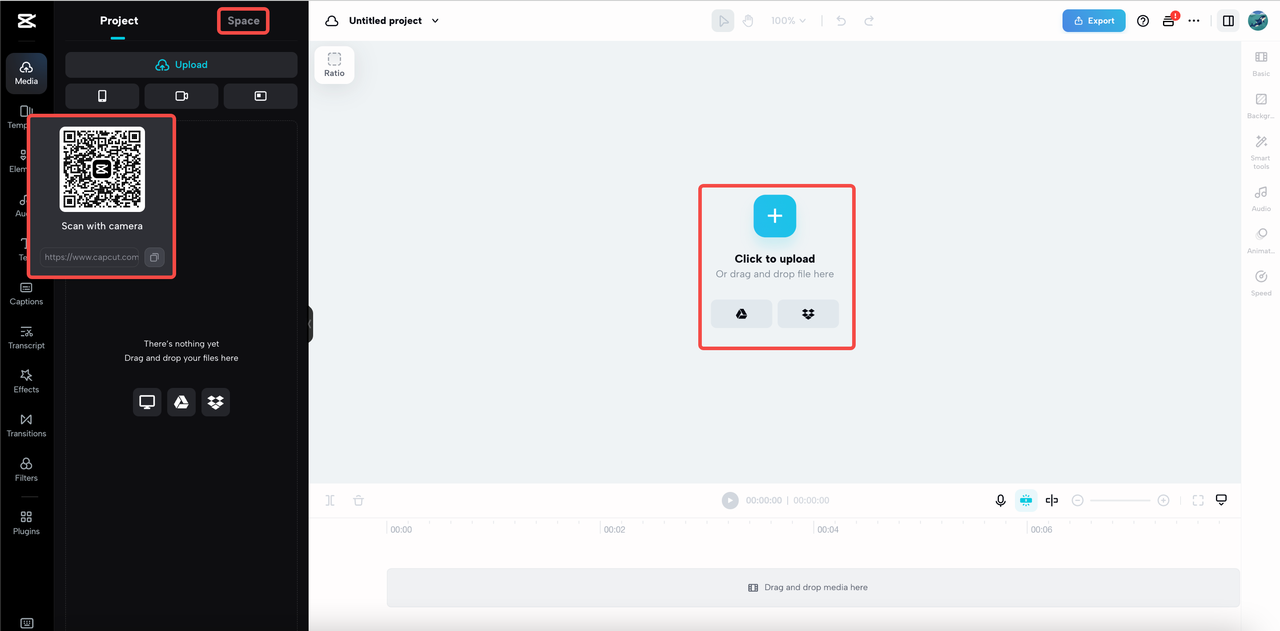Choose screen recording icon
This screenshot has width=1280, height=631.
[260, 96]
